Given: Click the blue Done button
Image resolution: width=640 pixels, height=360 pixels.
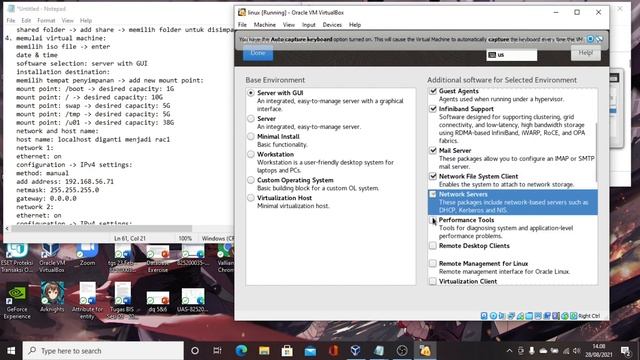Looking at the screenshot, I should click(x=258, y=53).
